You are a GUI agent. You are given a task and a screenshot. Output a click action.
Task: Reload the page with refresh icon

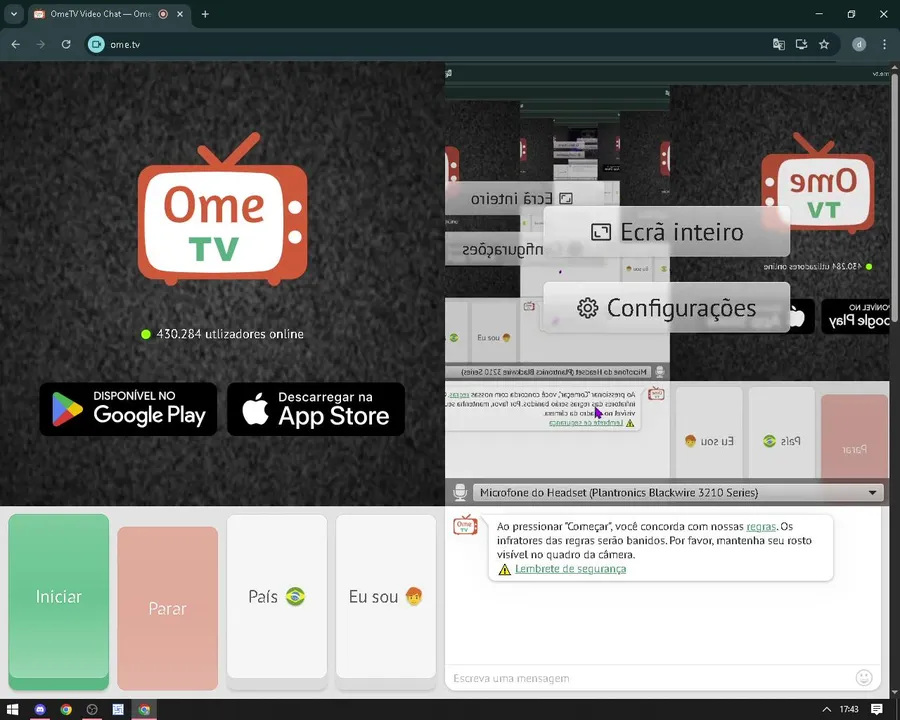point(66,44)
